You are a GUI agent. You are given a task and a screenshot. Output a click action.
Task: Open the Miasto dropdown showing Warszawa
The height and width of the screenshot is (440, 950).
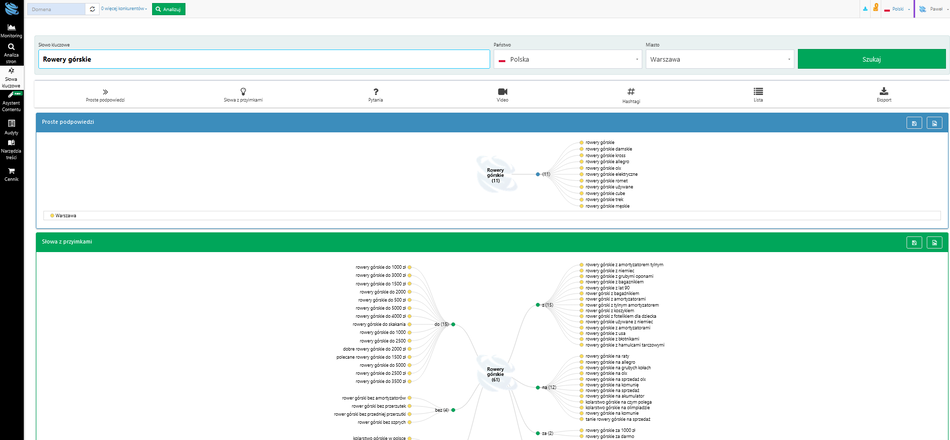pos(719,59)
